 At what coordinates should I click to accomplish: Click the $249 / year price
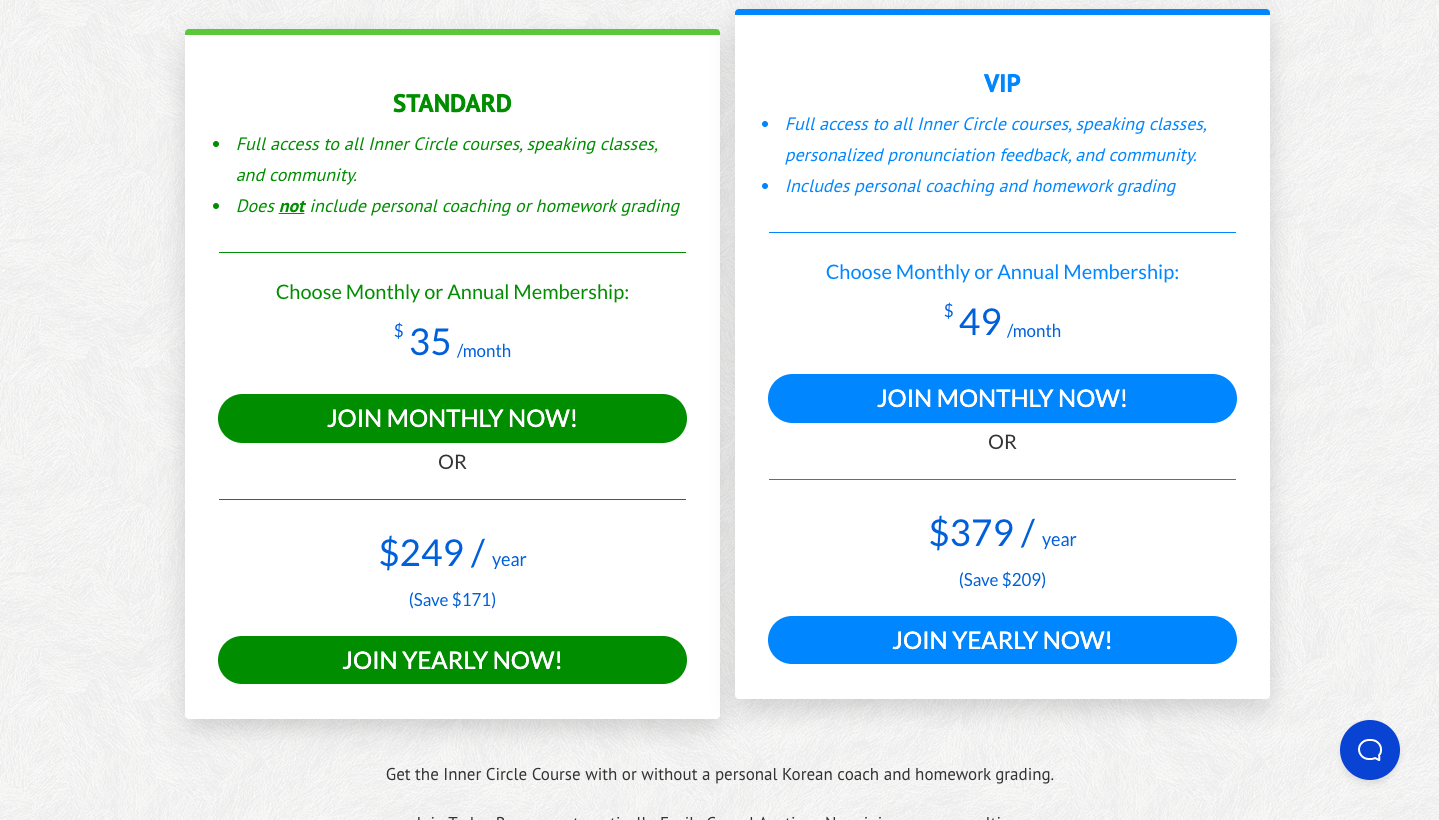452,553
